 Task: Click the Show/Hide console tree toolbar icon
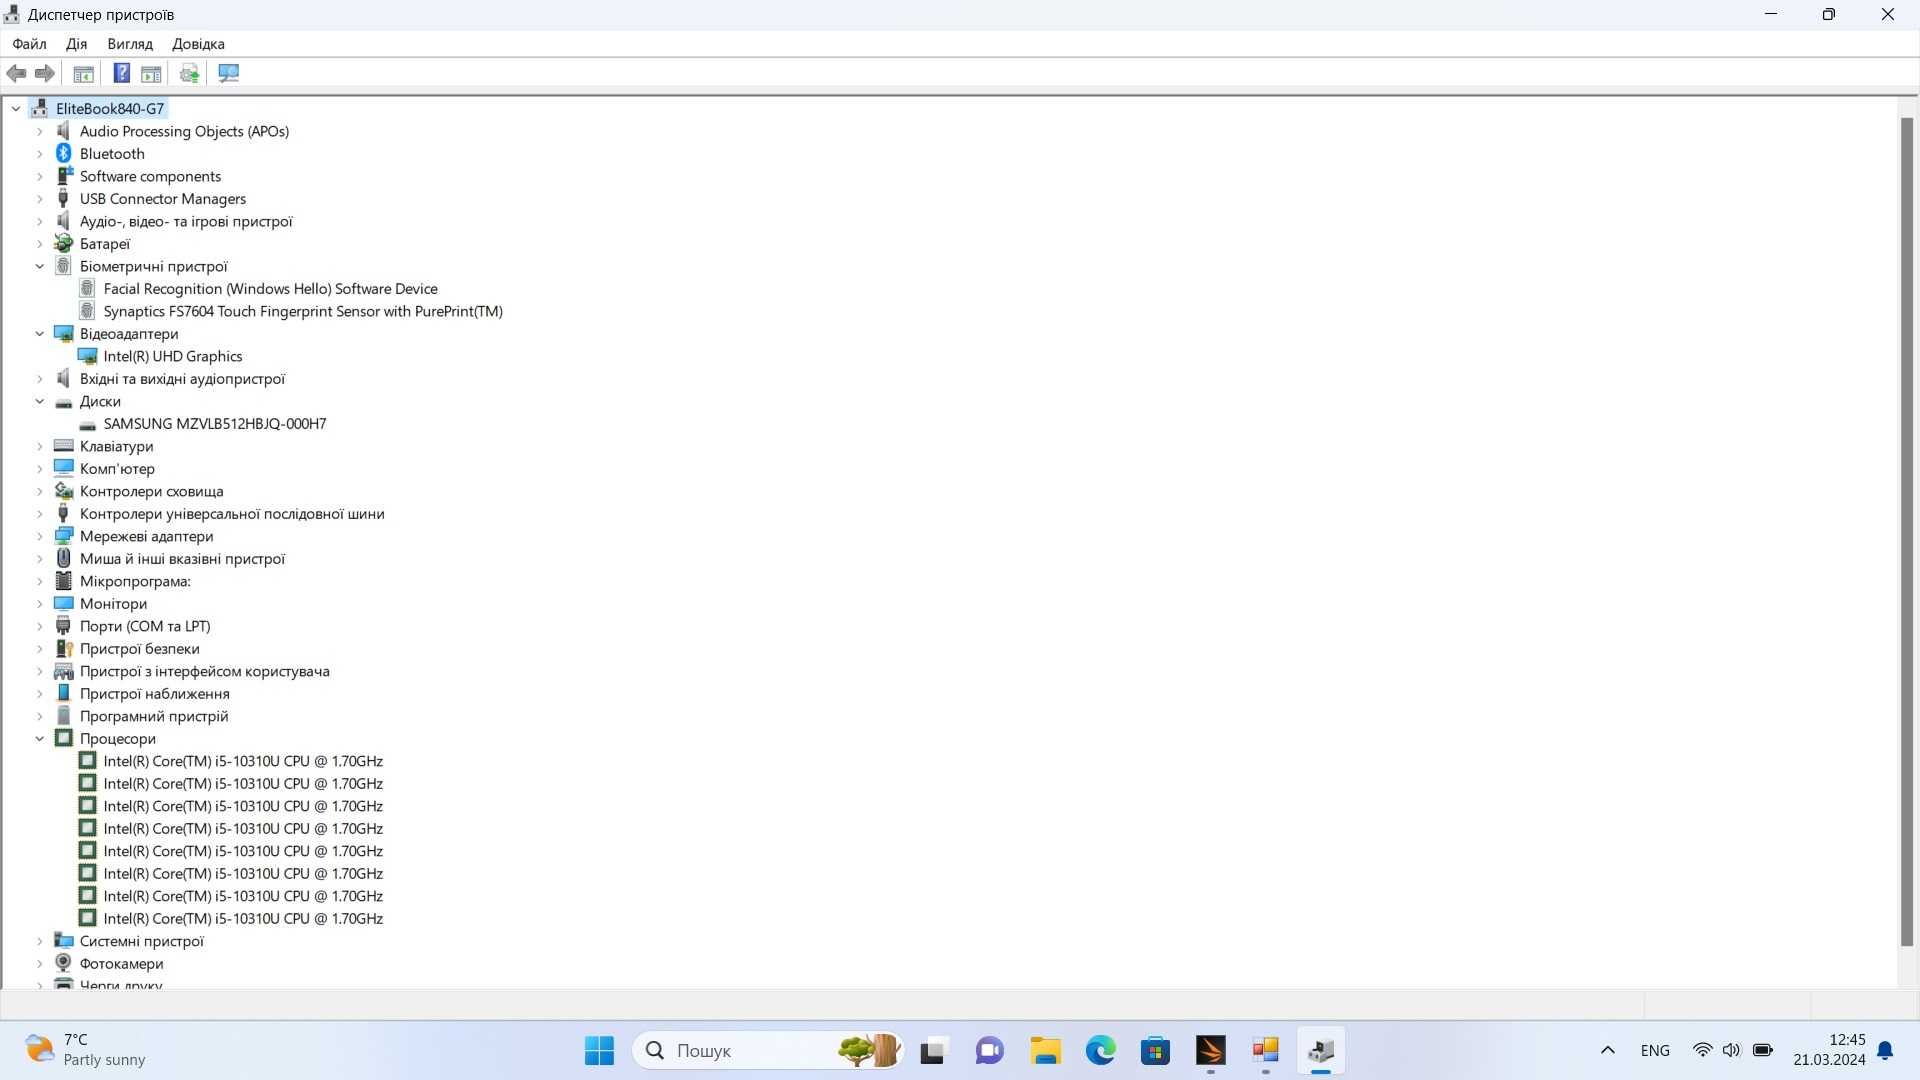coord(84,73)
